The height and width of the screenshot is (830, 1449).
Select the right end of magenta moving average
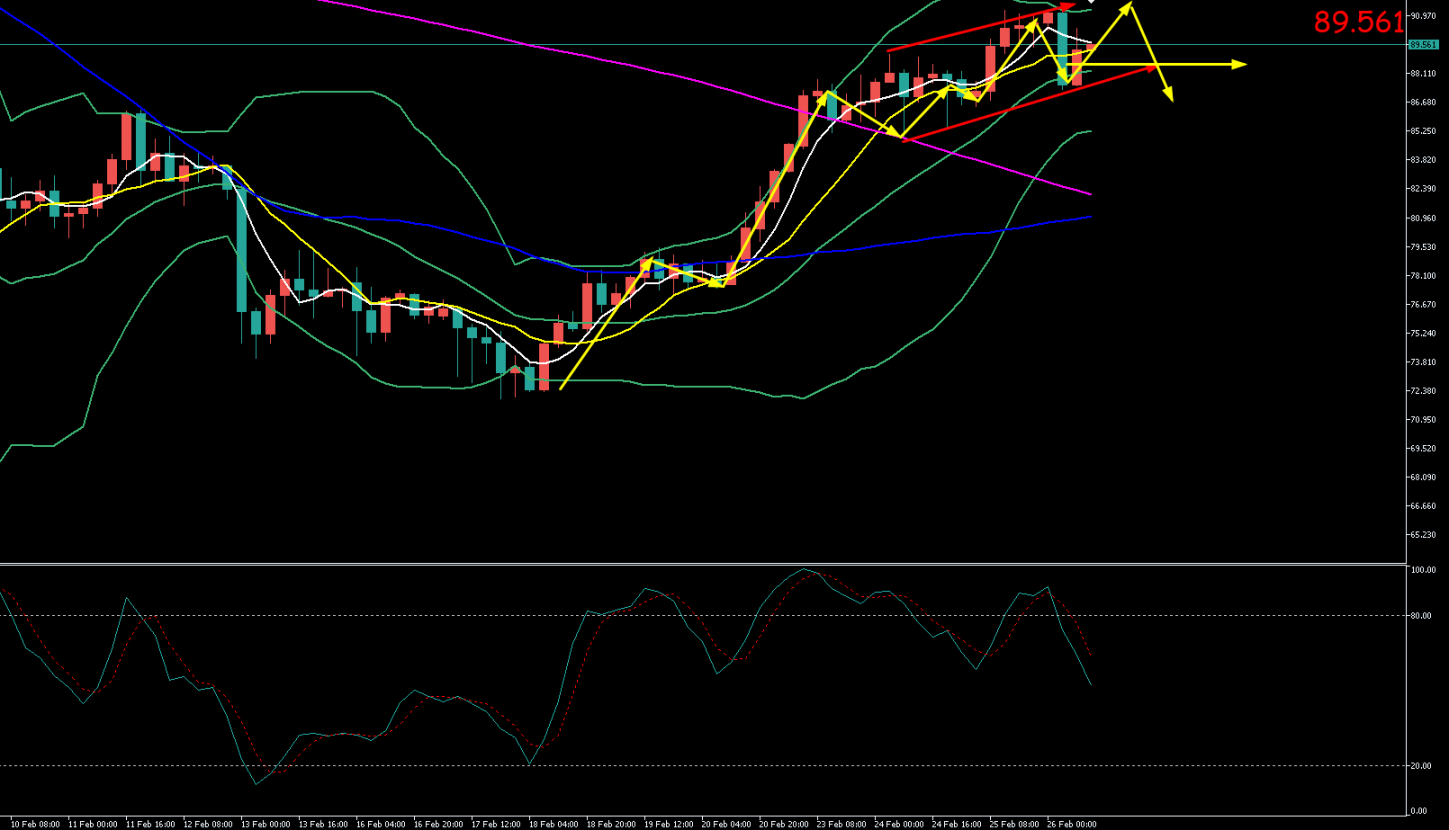tap(1089, 194)
